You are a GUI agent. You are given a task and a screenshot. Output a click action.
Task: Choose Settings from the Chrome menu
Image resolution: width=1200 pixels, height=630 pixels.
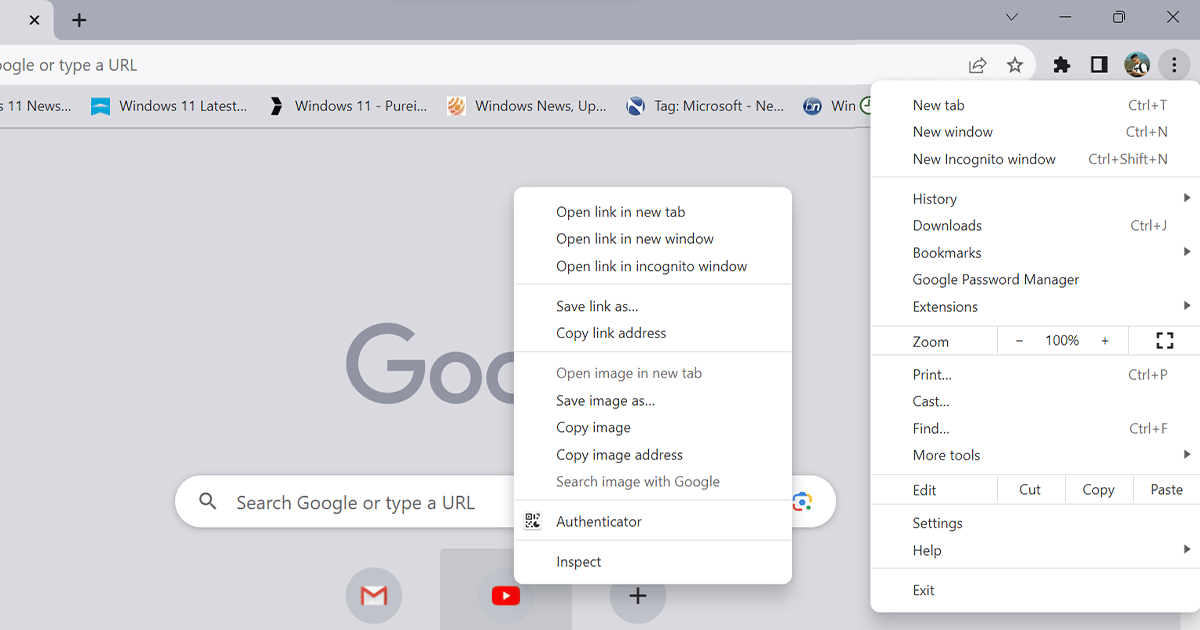(x=938, y=522)
